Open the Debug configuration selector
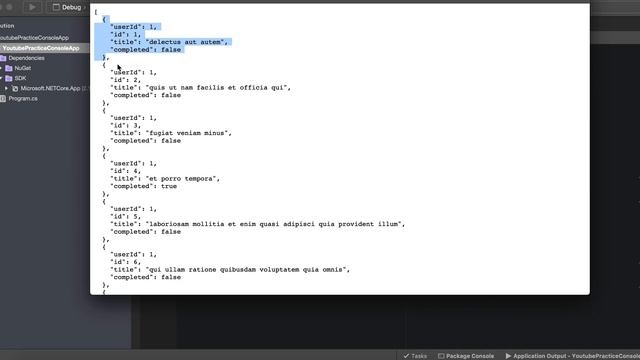The width and height of the screenshot is (640, 360). click(x=68, y=7)
